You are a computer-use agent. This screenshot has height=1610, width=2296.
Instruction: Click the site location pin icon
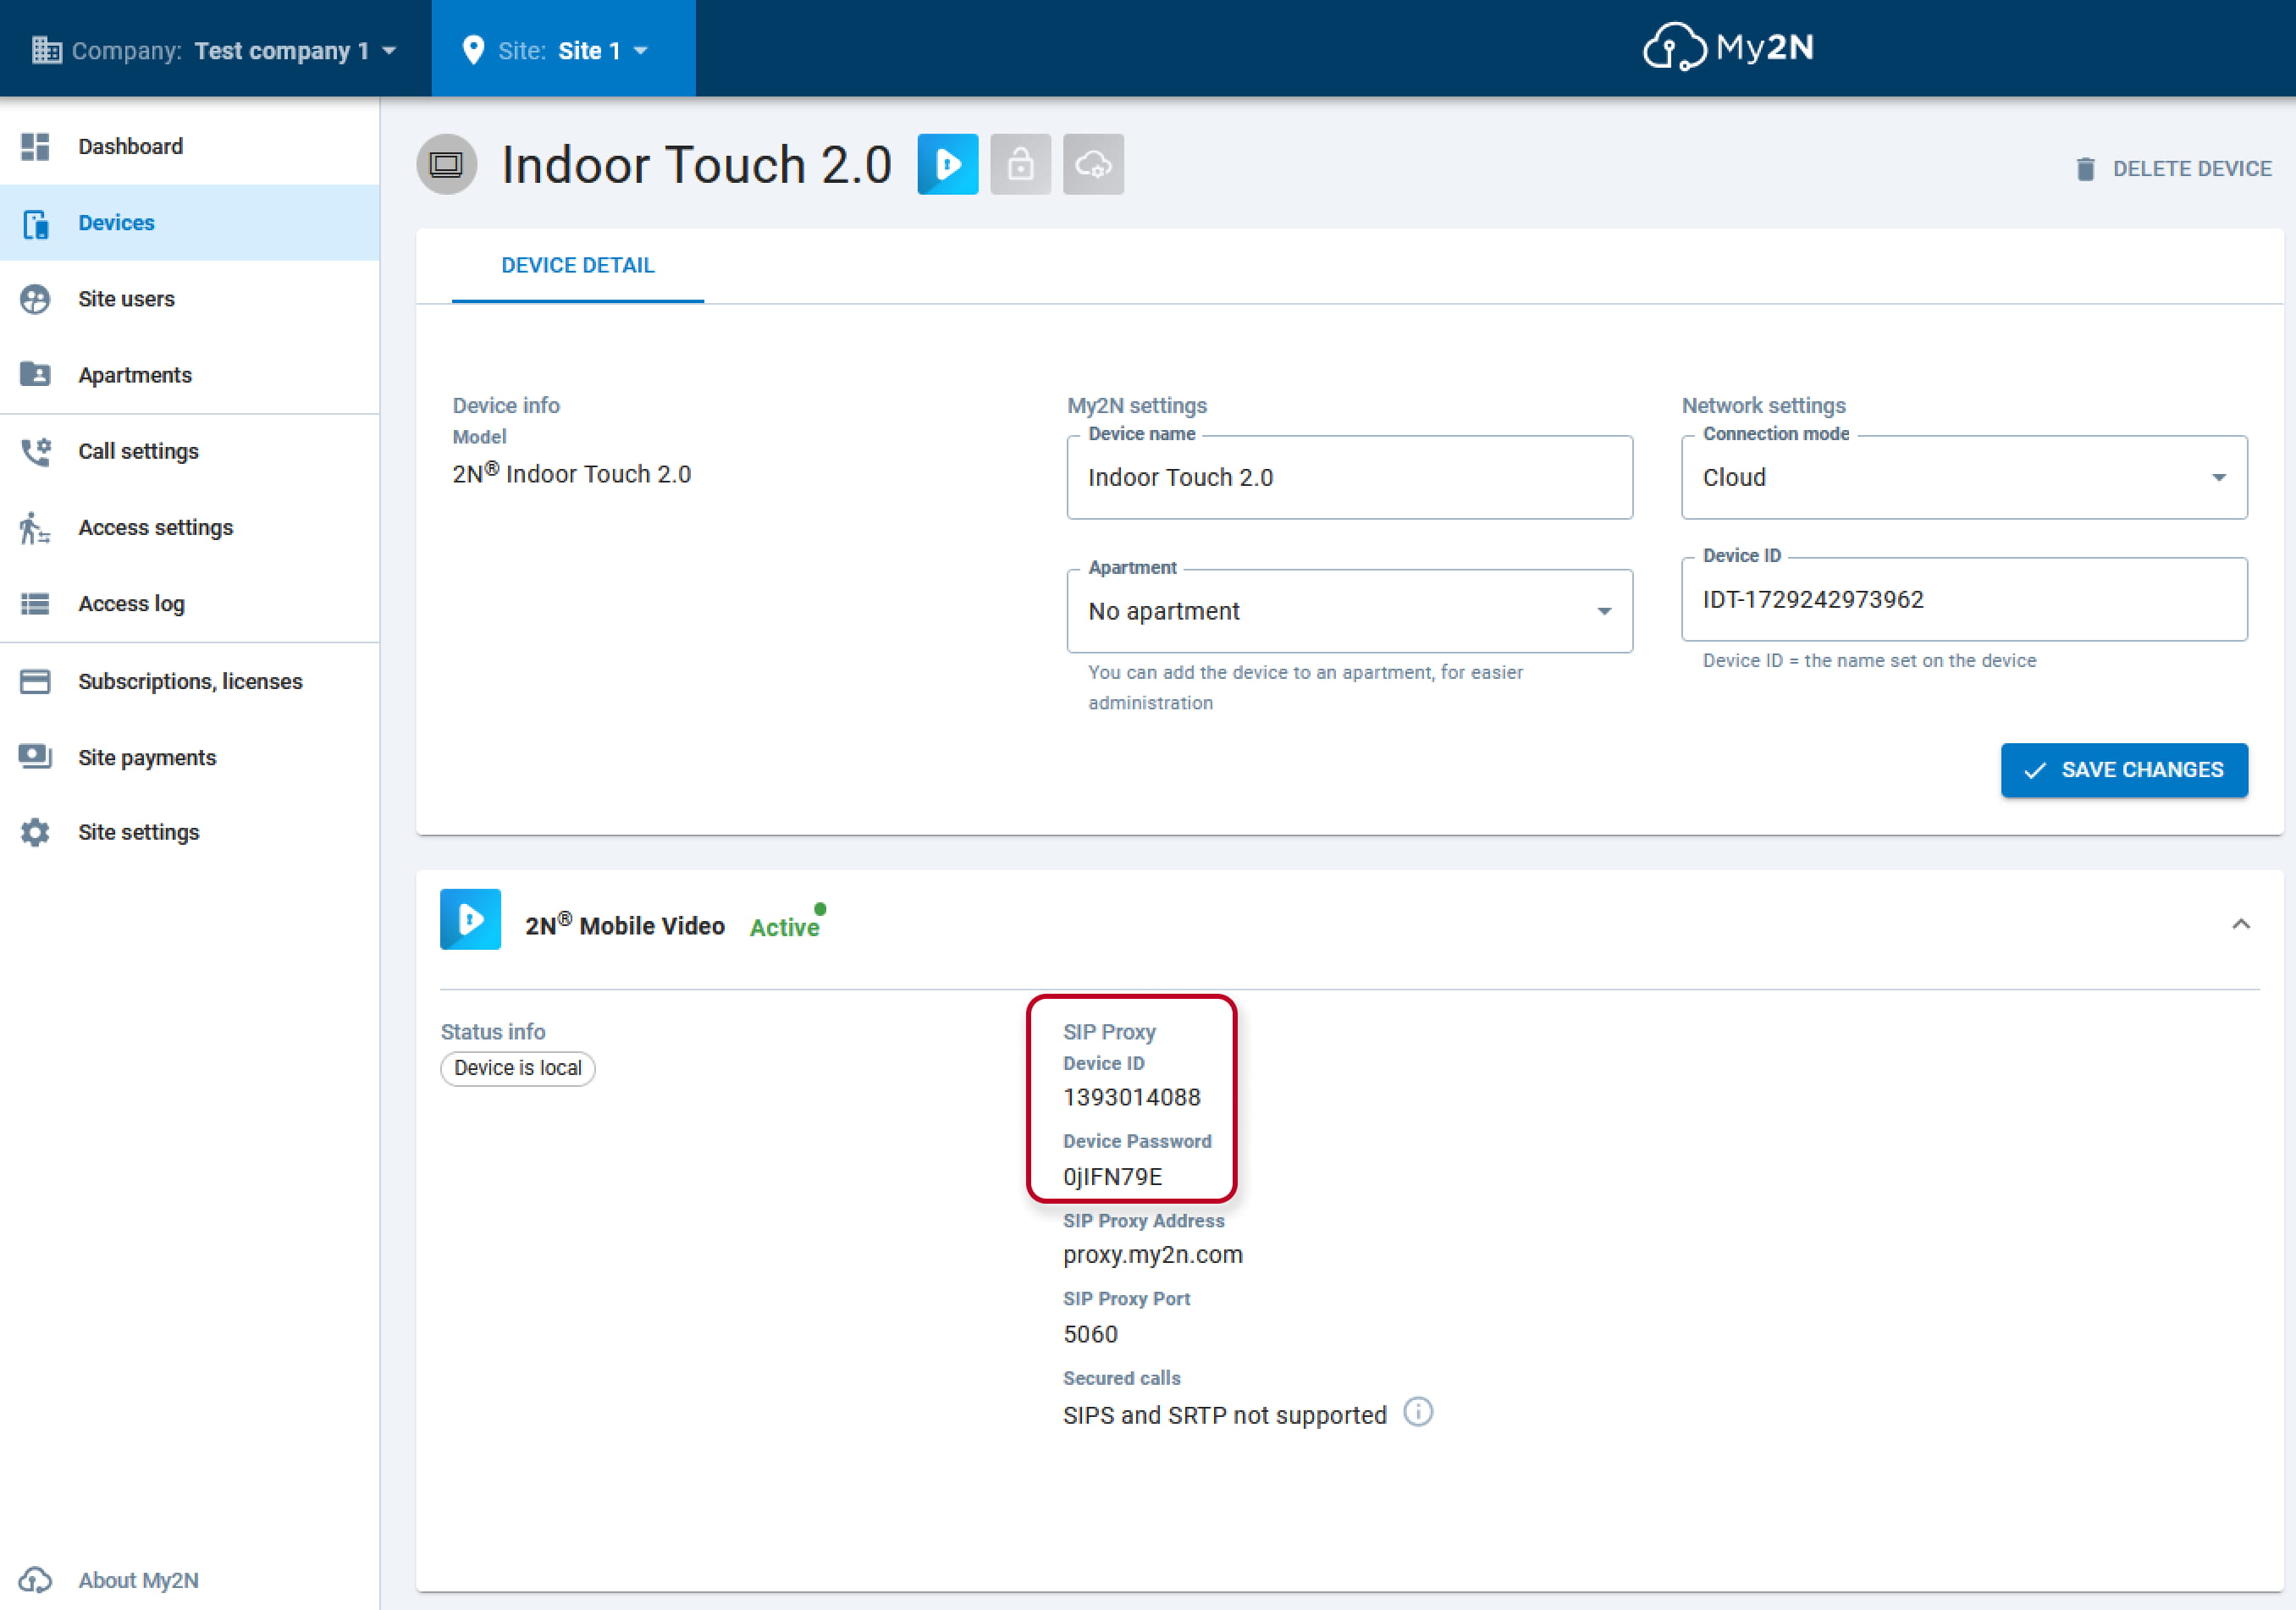pyautogui.click(x=474, y=50)
